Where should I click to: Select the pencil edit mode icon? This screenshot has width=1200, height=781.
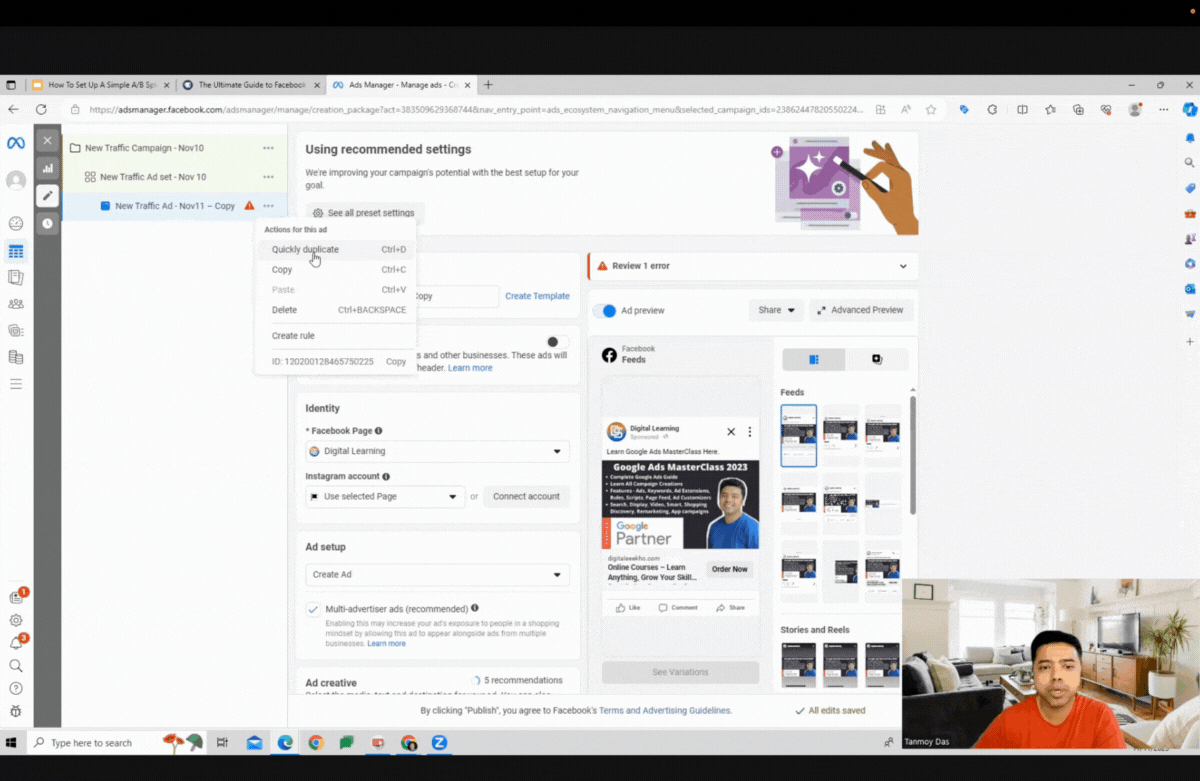pos(47,196)
